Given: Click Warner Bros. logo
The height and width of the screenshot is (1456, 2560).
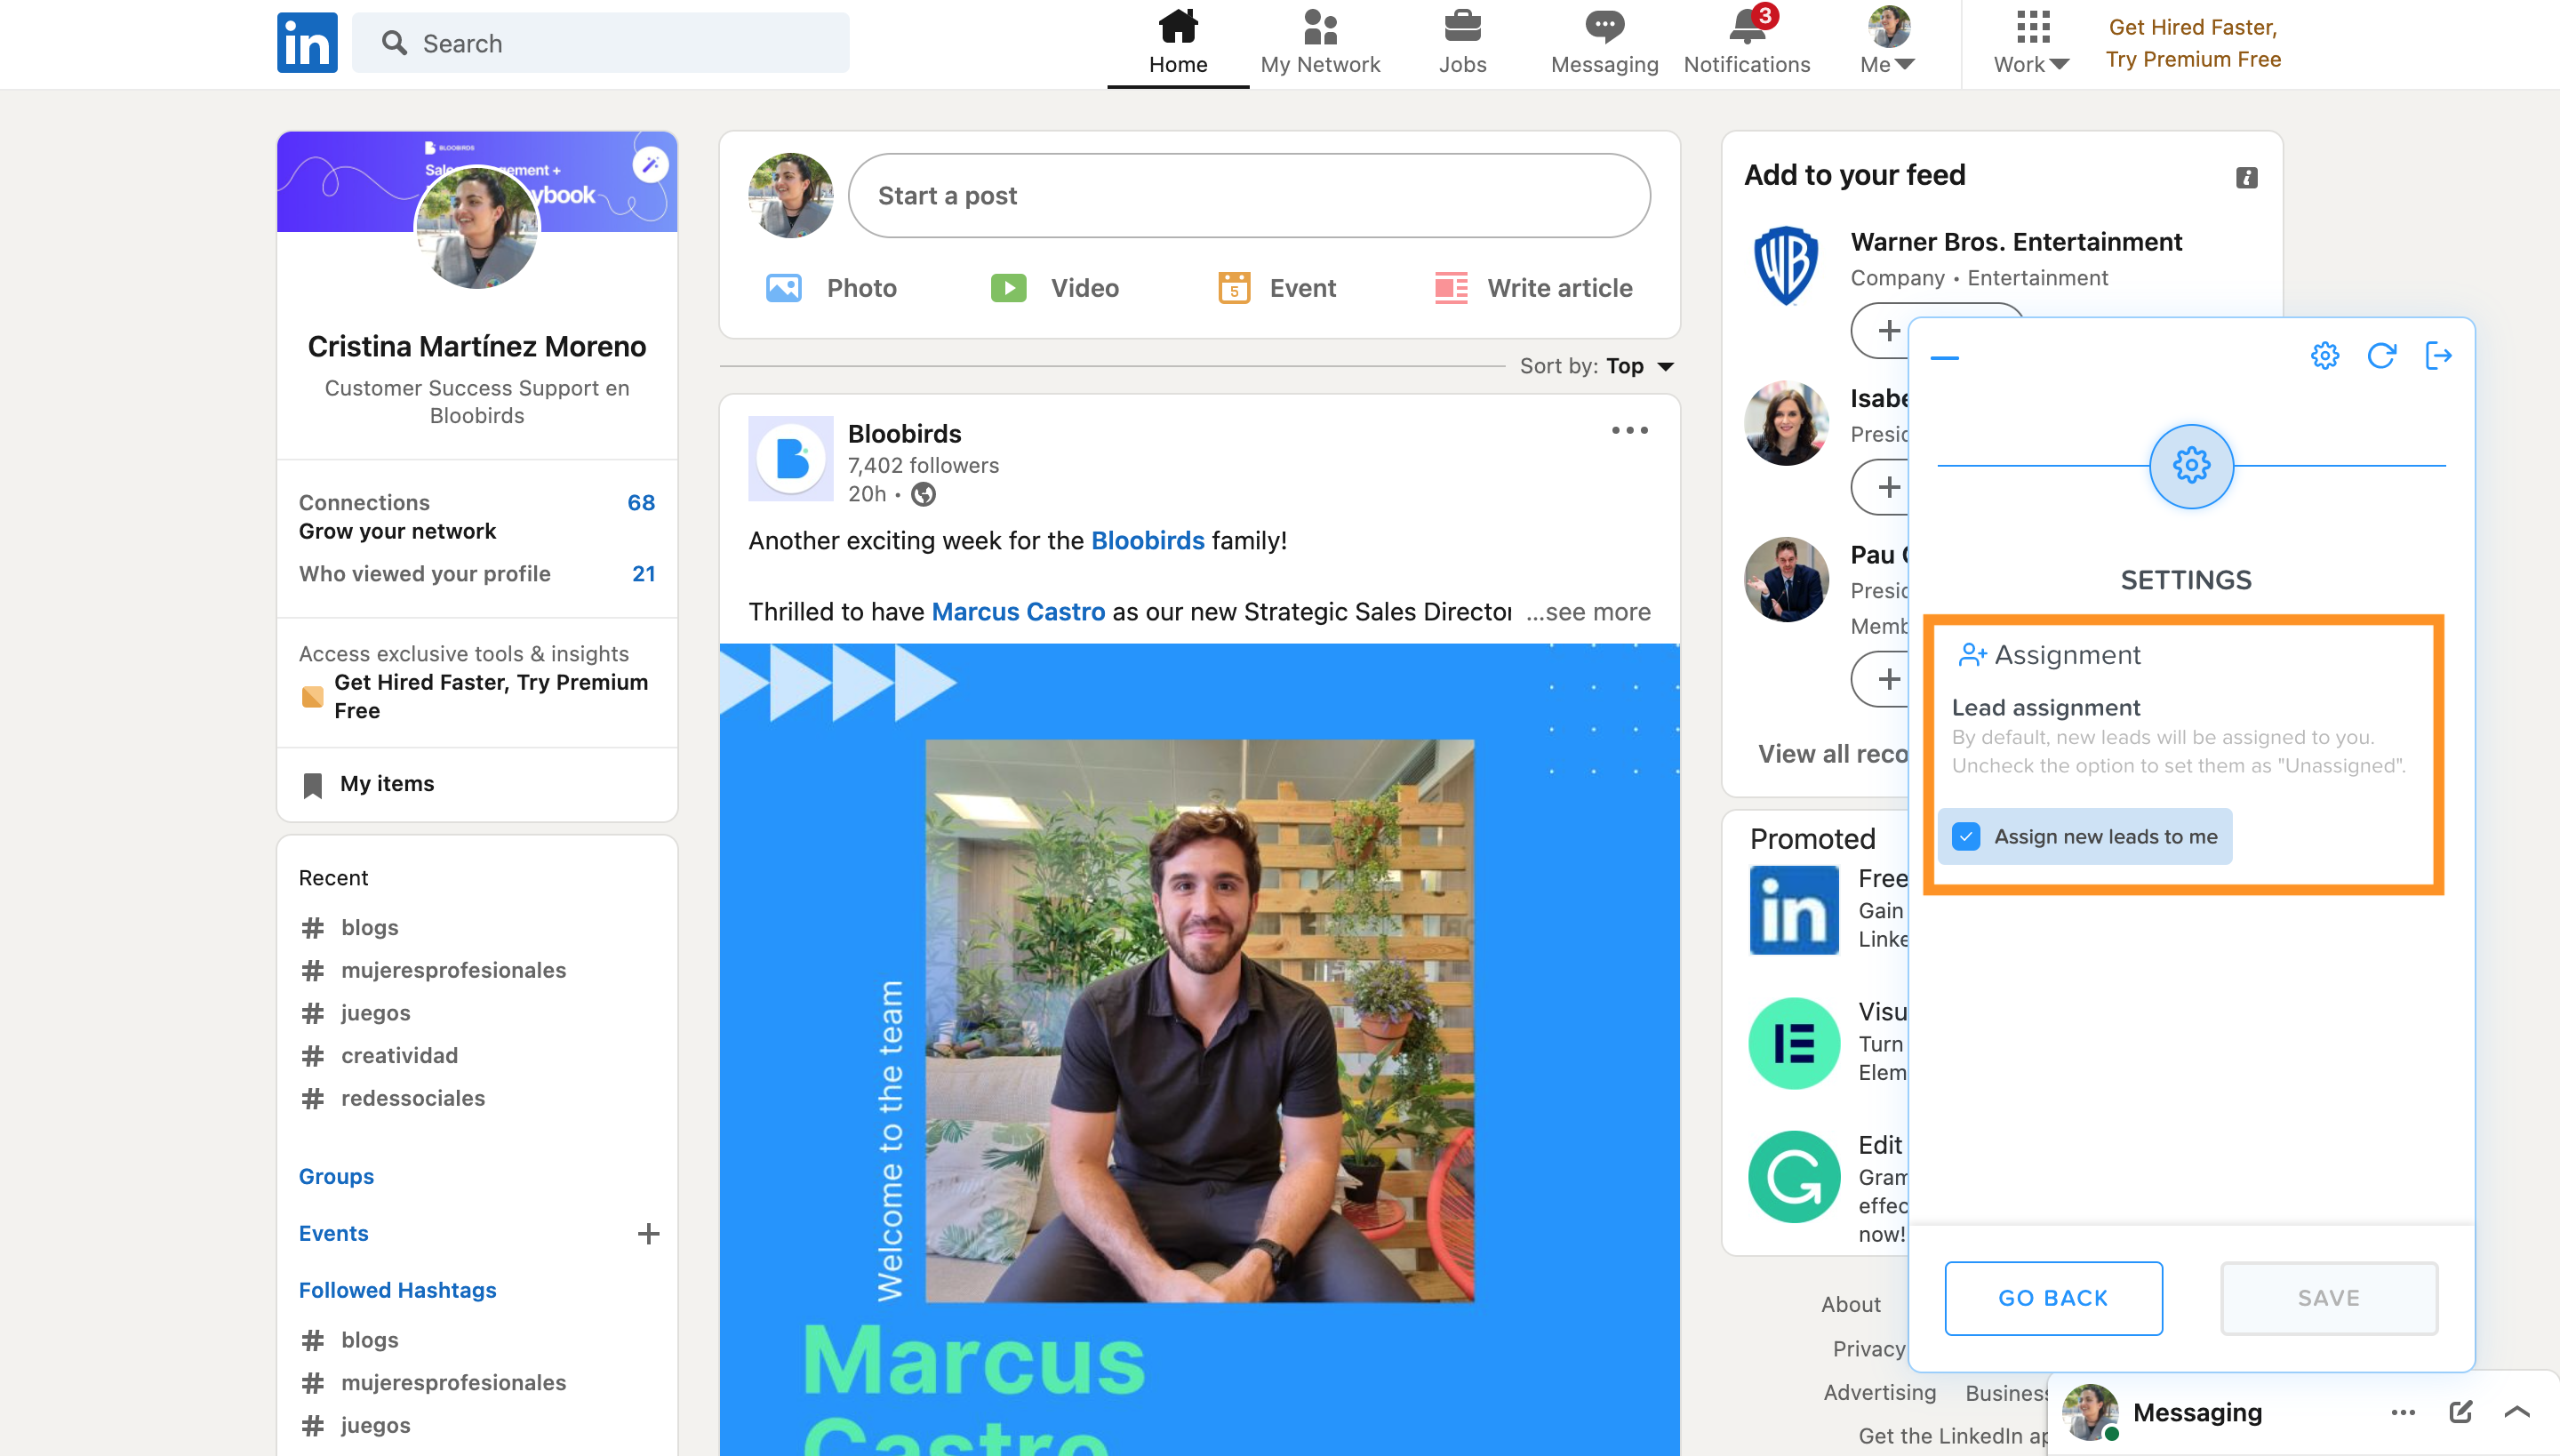Looking at the screenshot, I should [1786, 265].
